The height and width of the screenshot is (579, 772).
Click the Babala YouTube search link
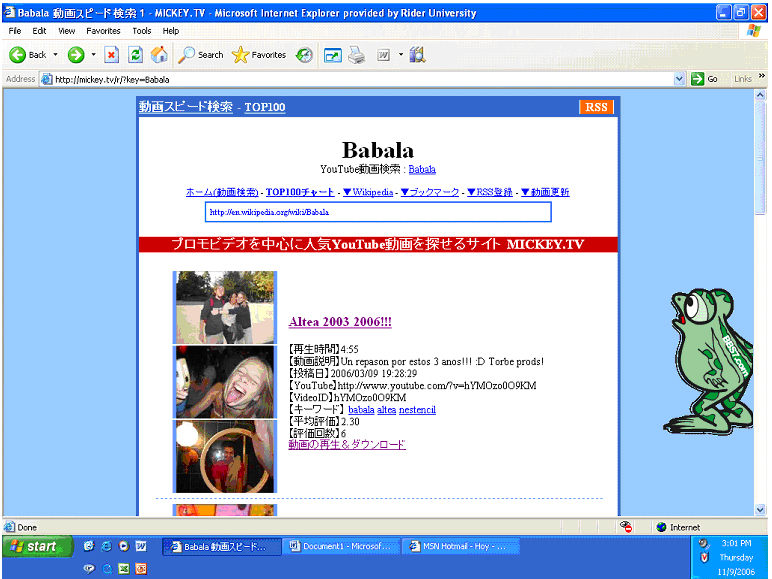click(x=422, y=169)
